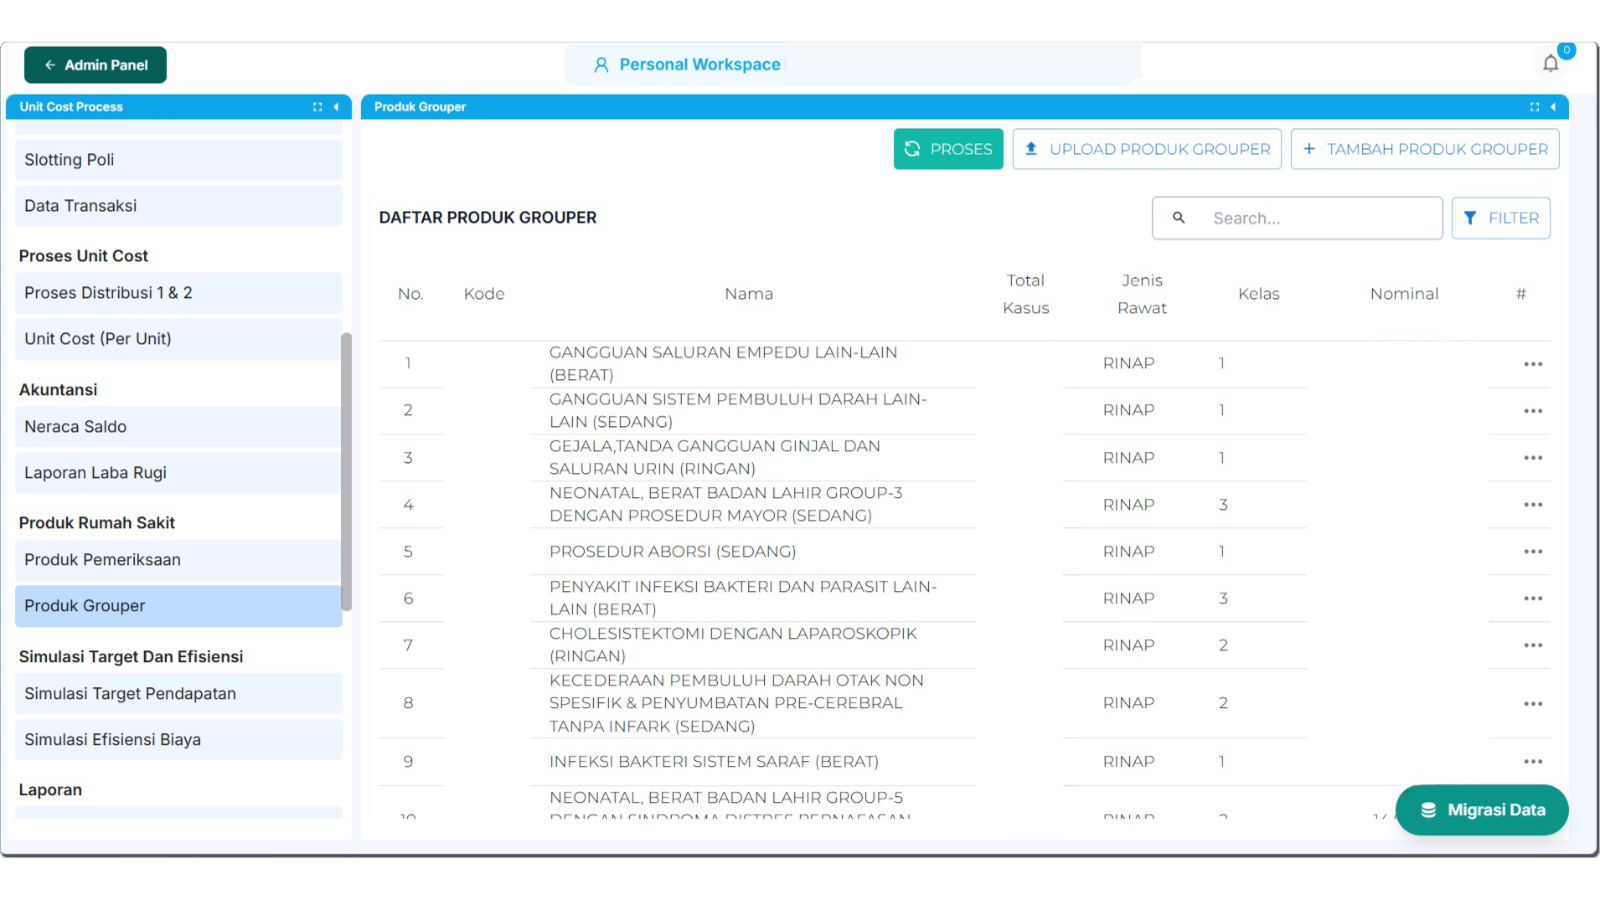Select Proses Distribusi 1 & 2
This screenshot has width=1600, height=900.
(x=179, y=293)
